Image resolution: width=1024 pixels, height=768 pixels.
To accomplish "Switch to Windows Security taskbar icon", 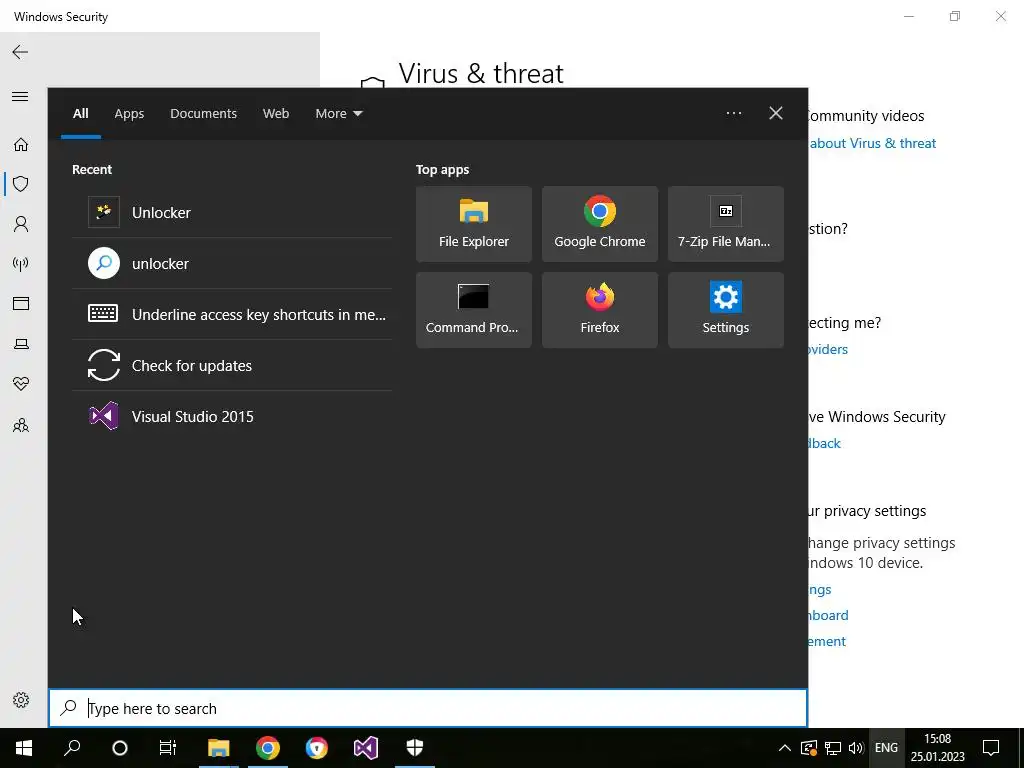I will point(415,748).
